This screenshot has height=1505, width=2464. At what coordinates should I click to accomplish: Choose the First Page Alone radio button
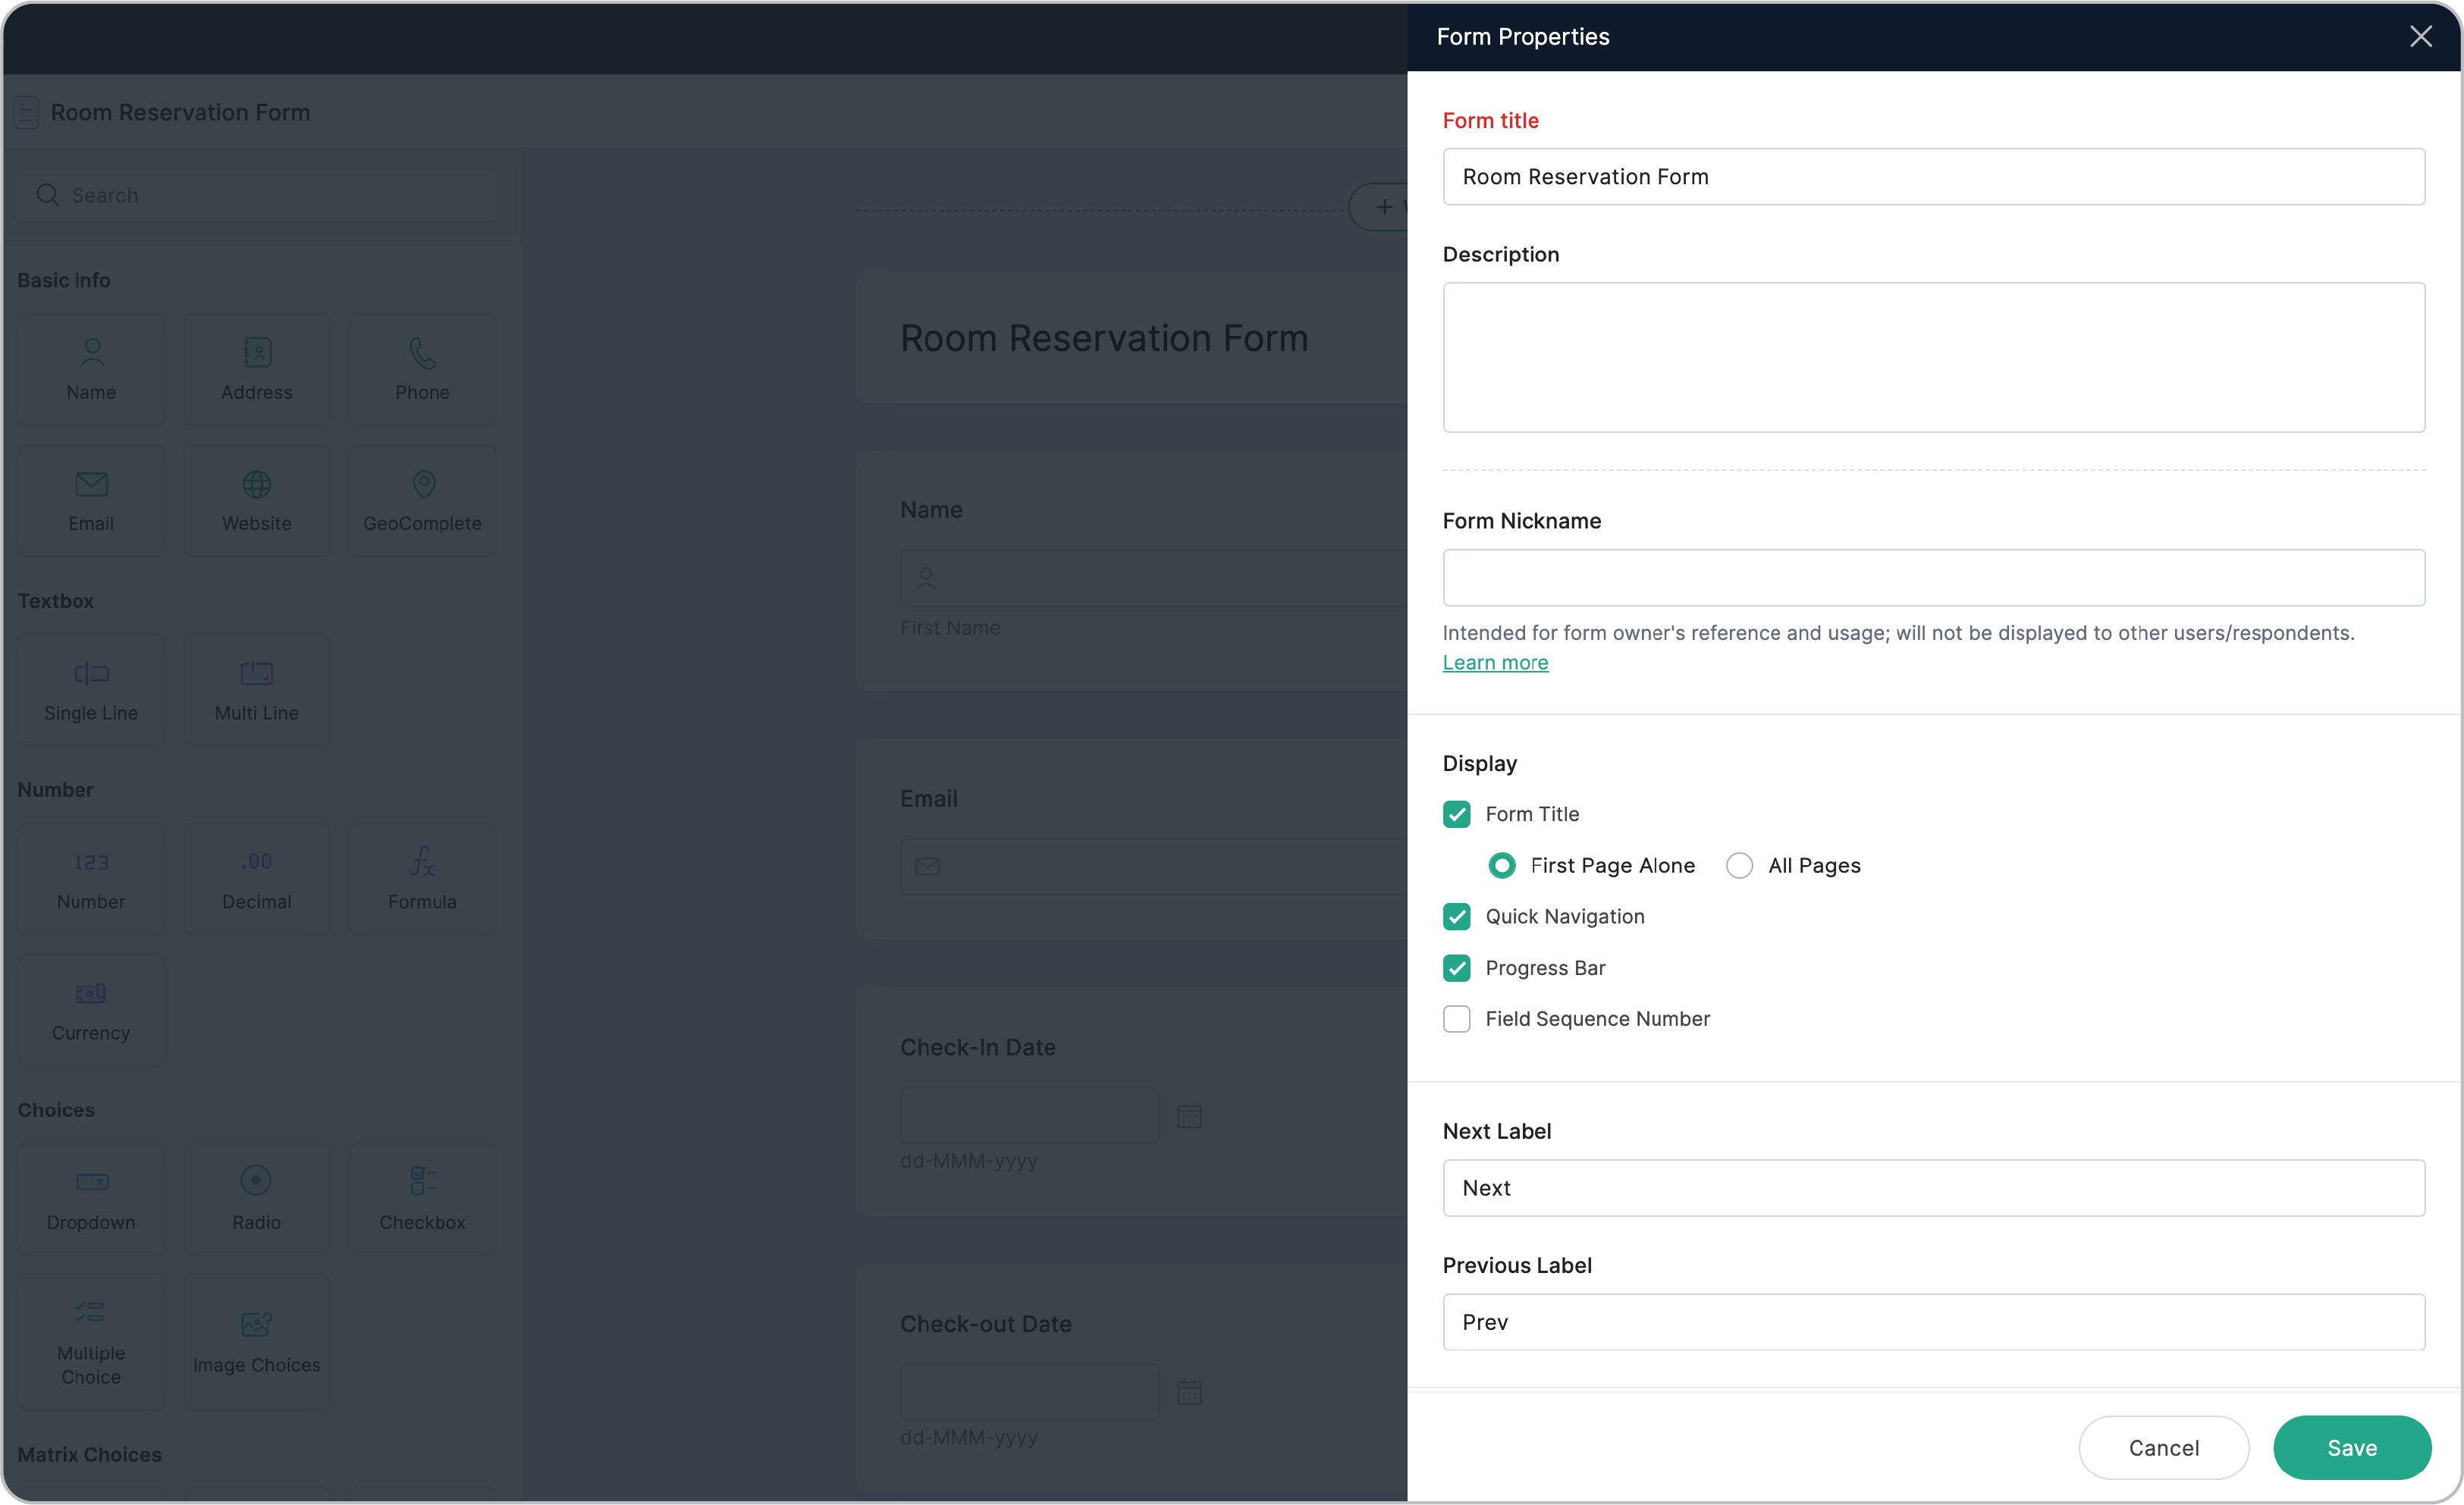click(x=1502, y=865)
